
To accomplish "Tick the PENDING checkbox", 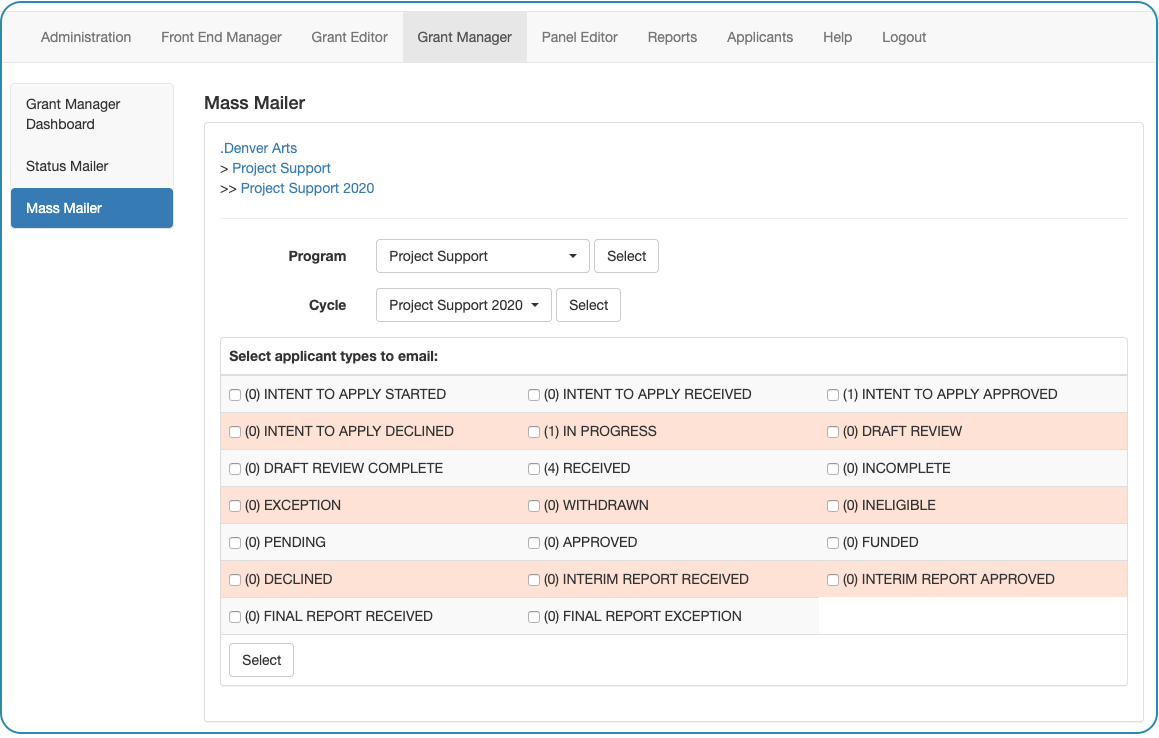I will (235, 543).
